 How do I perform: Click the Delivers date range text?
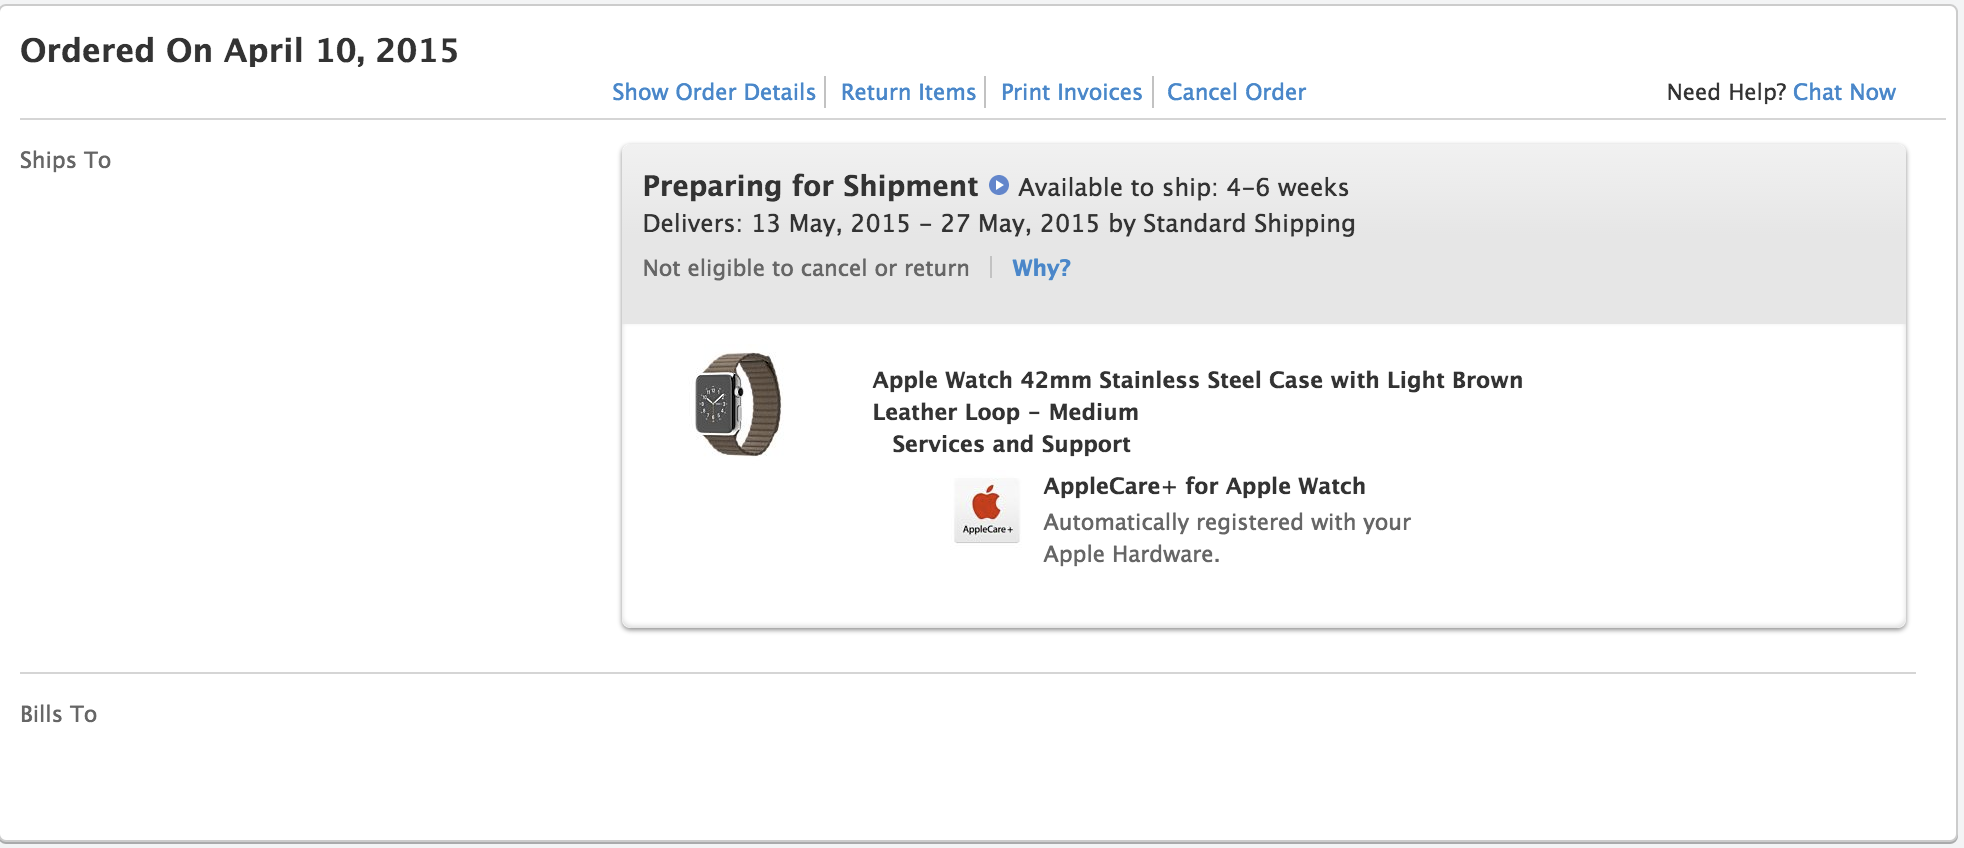pos(998,223)
